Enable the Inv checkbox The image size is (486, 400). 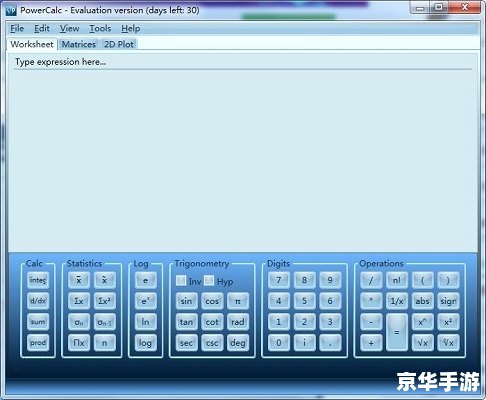181,280
